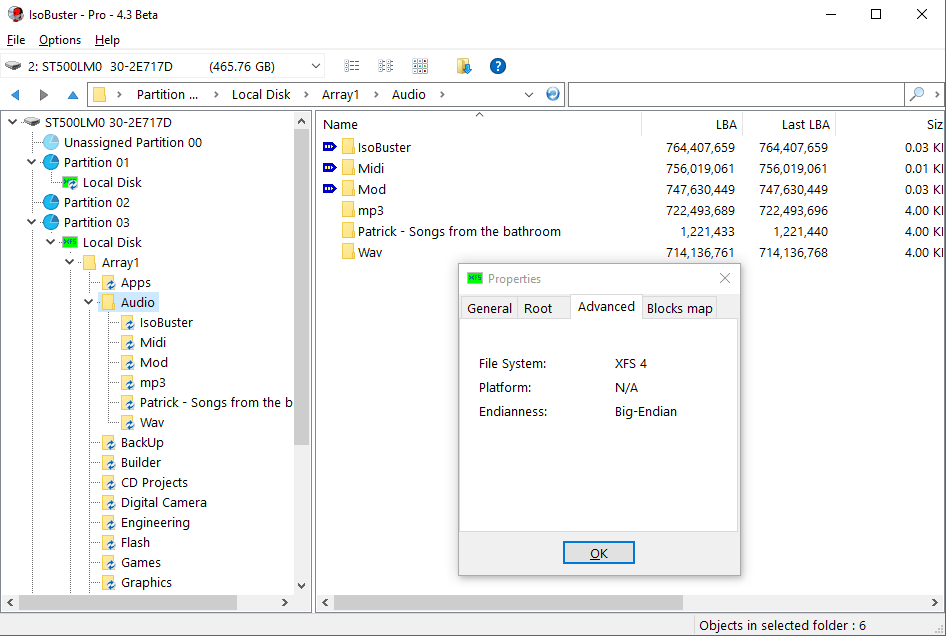
Task: Collapse the ST500LM0 root tree node
Action: (x=12, y=122)
